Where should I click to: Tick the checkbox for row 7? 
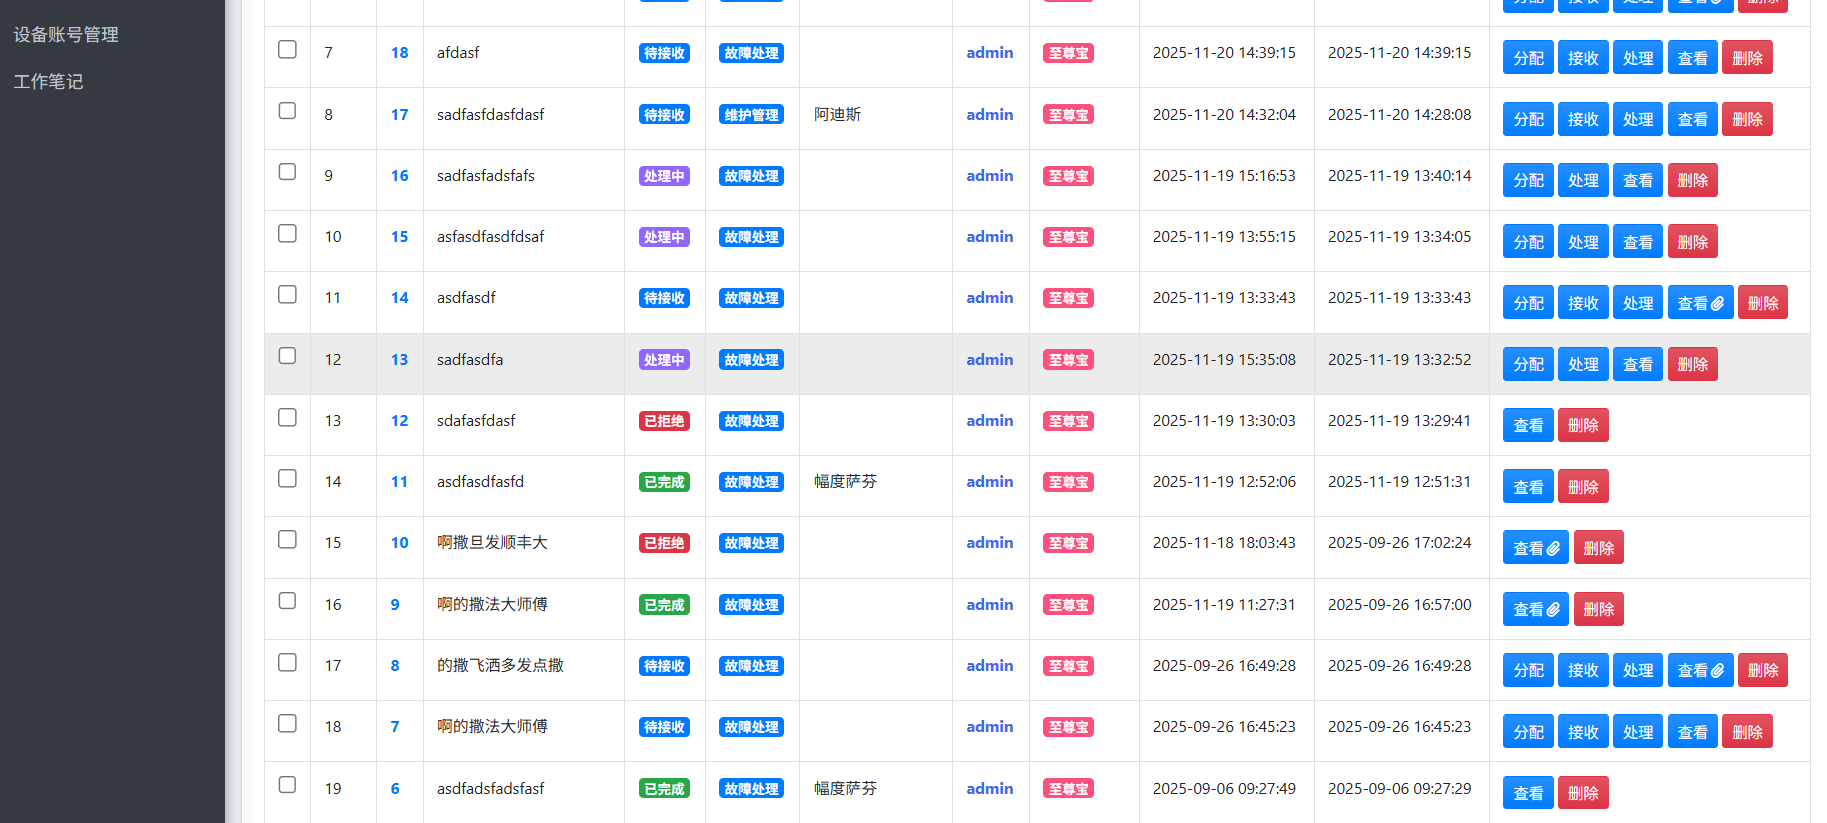(287, 50)
